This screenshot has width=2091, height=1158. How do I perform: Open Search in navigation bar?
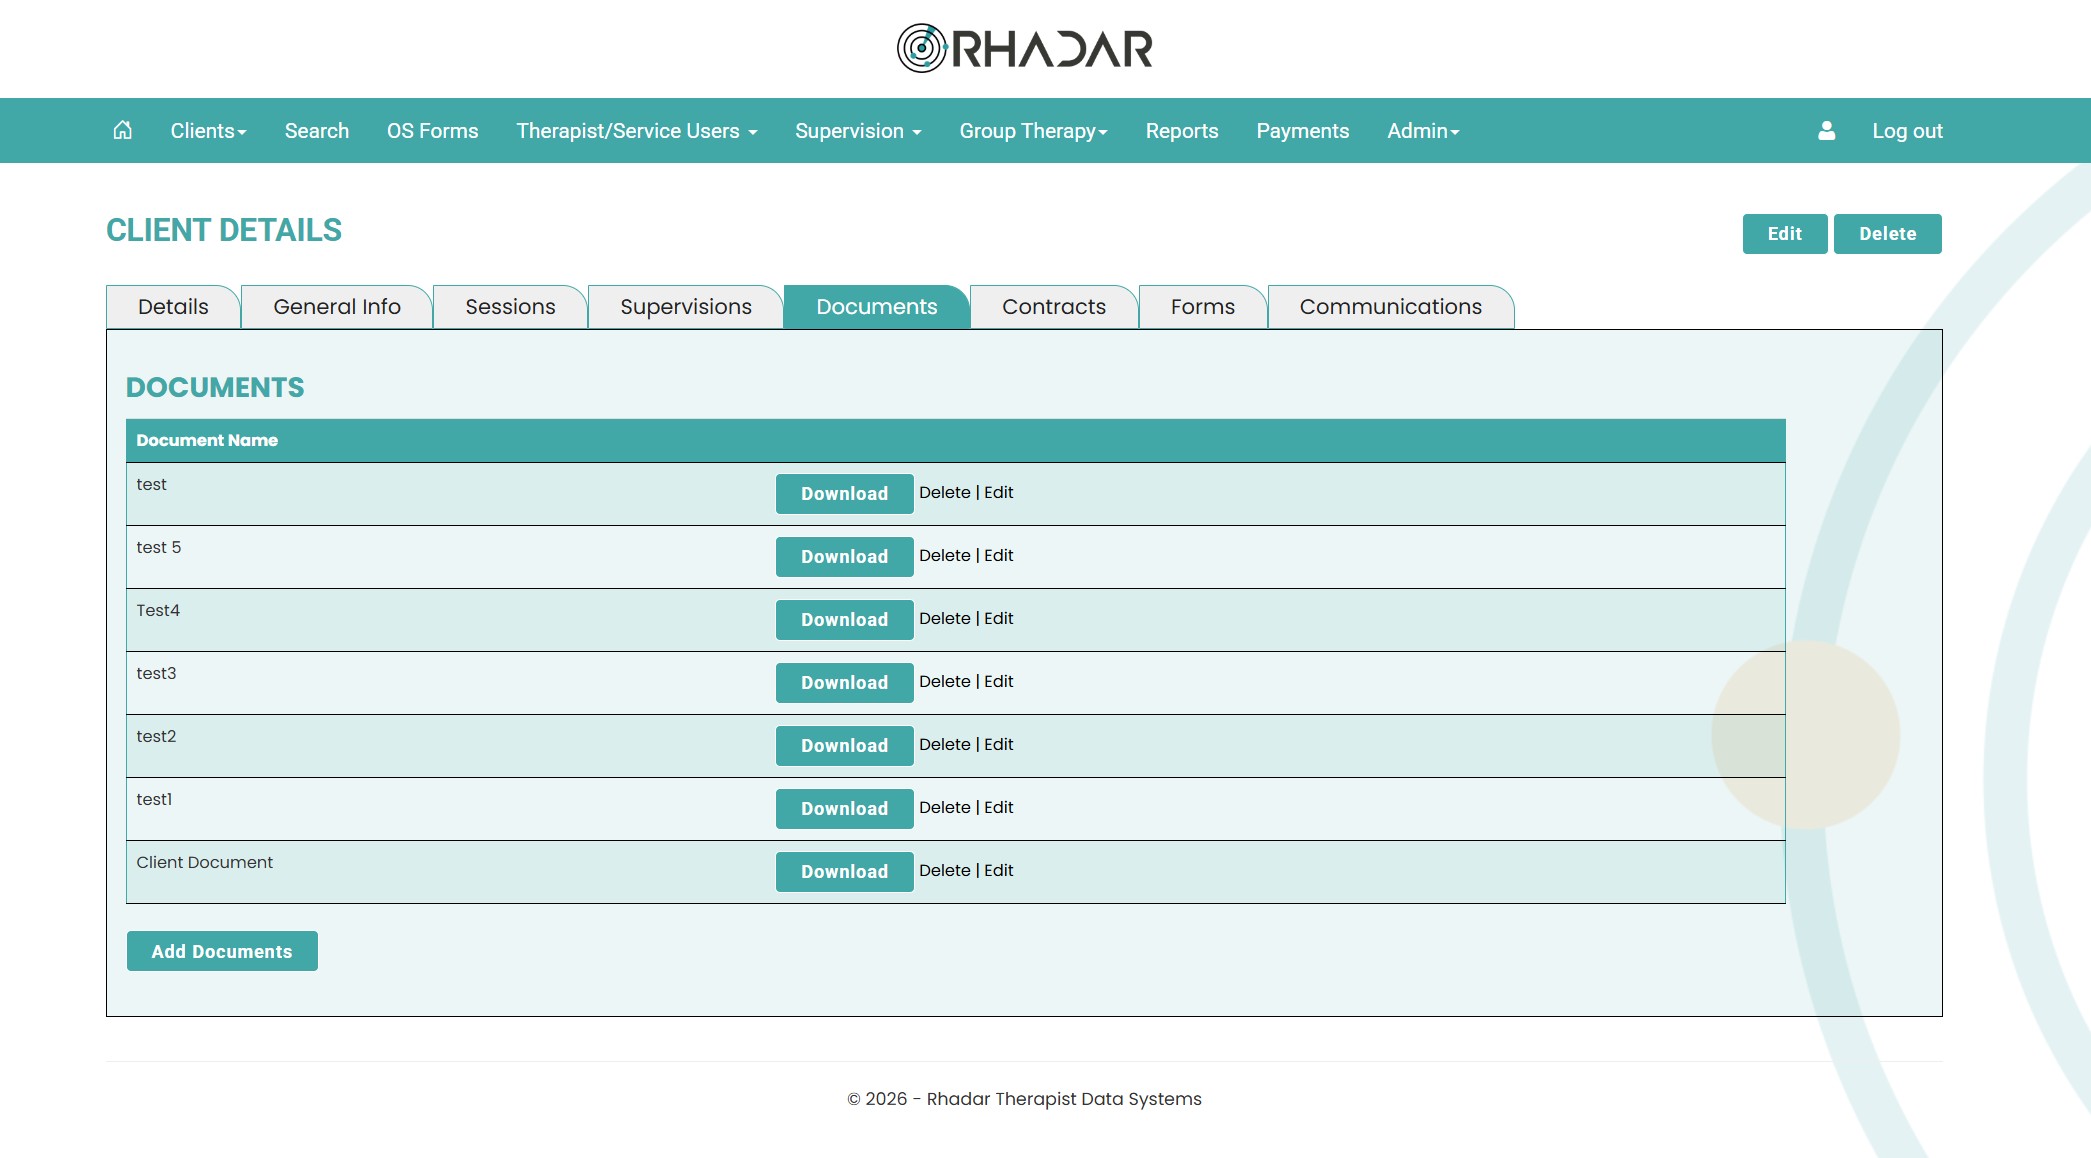point(317,131)
